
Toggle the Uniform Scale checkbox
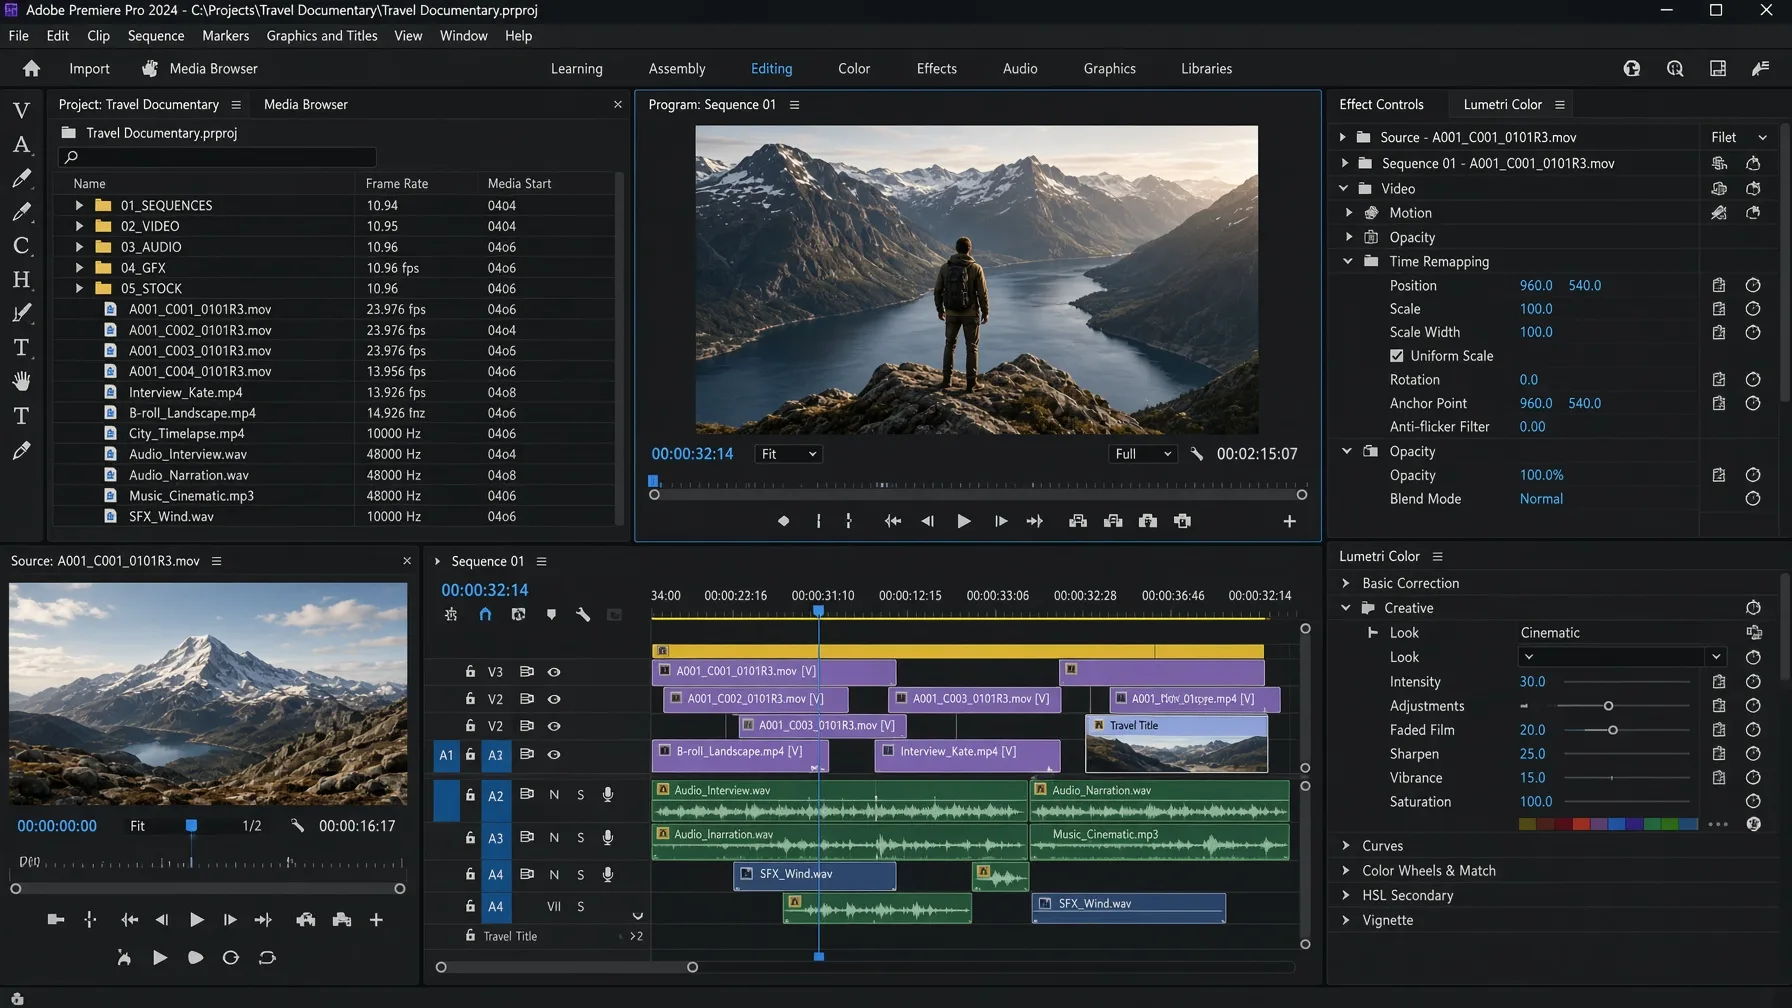pos(1397,356)
